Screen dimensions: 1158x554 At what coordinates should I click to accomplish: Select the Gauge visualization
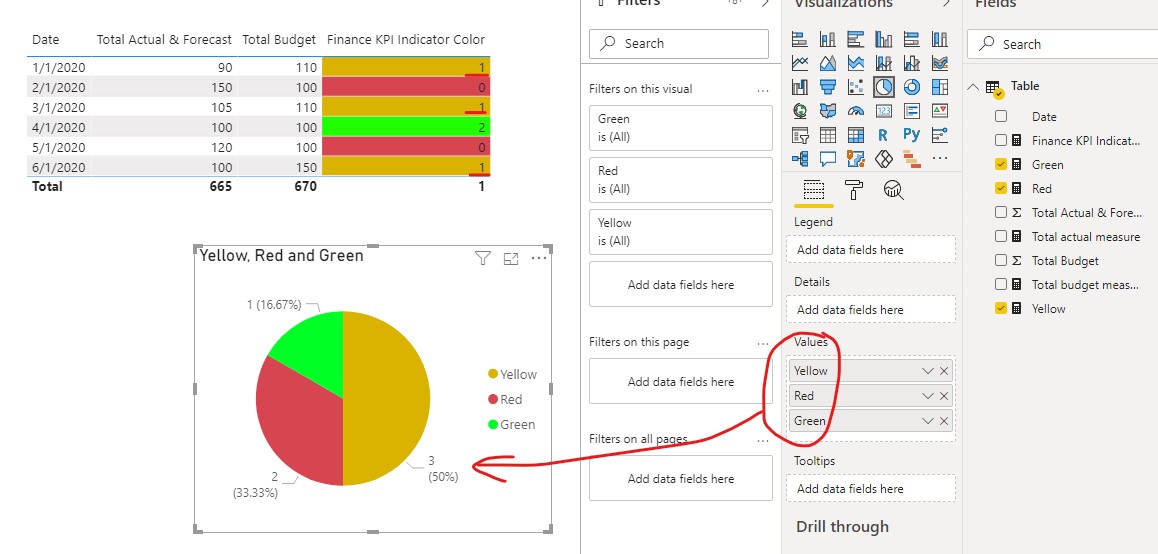click(x=856, y=111)
